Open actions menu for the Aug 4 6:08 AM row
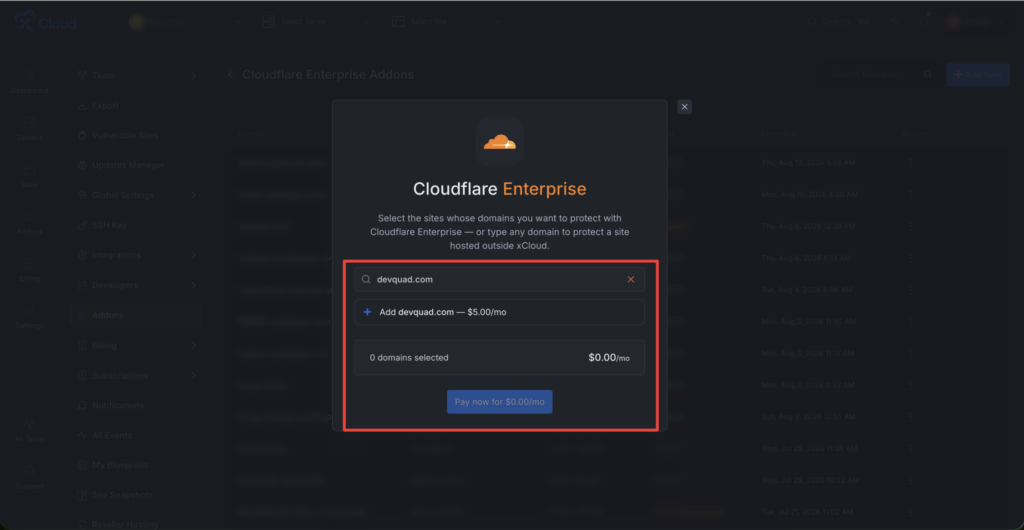 [x=910, y=289]
